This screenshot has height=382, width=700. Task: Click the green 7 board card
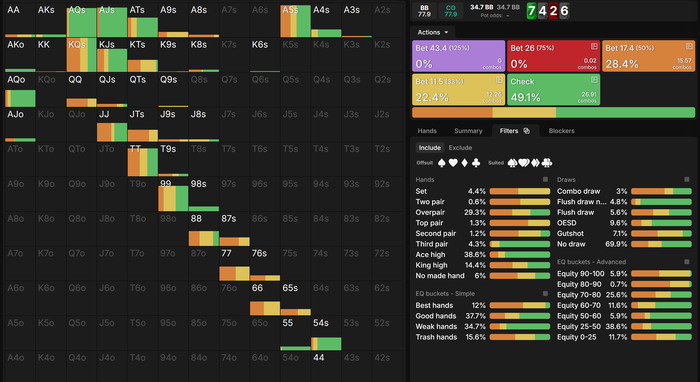click(531, 11)
